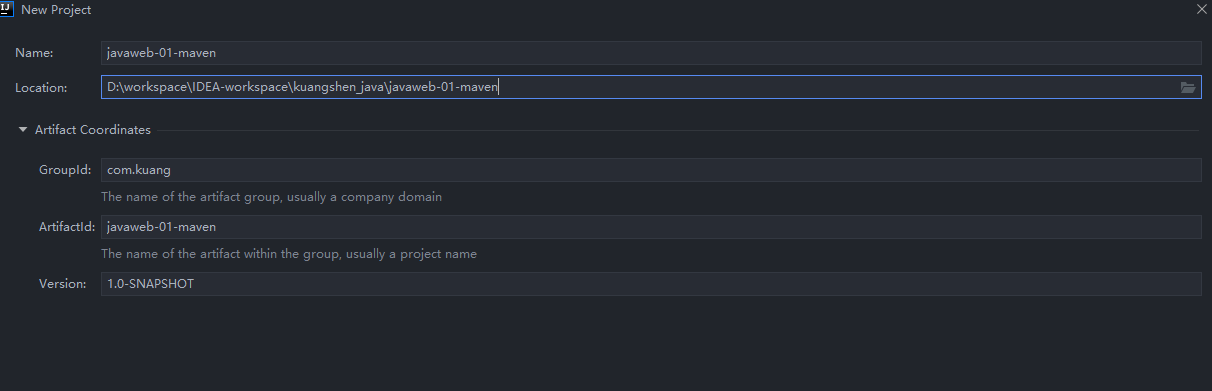
Task: Click the ArtifactId: label
Action: [66, 227]
